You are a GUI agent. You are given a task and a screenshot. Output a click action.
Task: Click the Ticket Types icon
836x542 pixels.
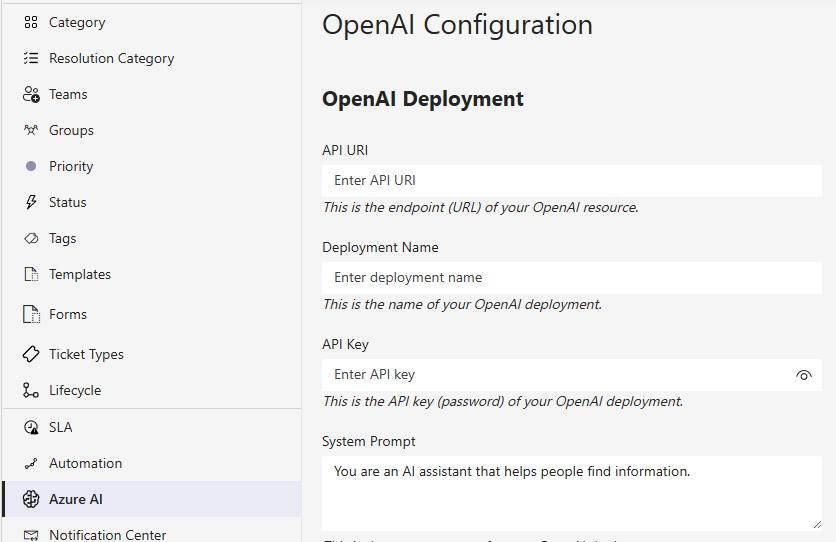tap(31, 354)
